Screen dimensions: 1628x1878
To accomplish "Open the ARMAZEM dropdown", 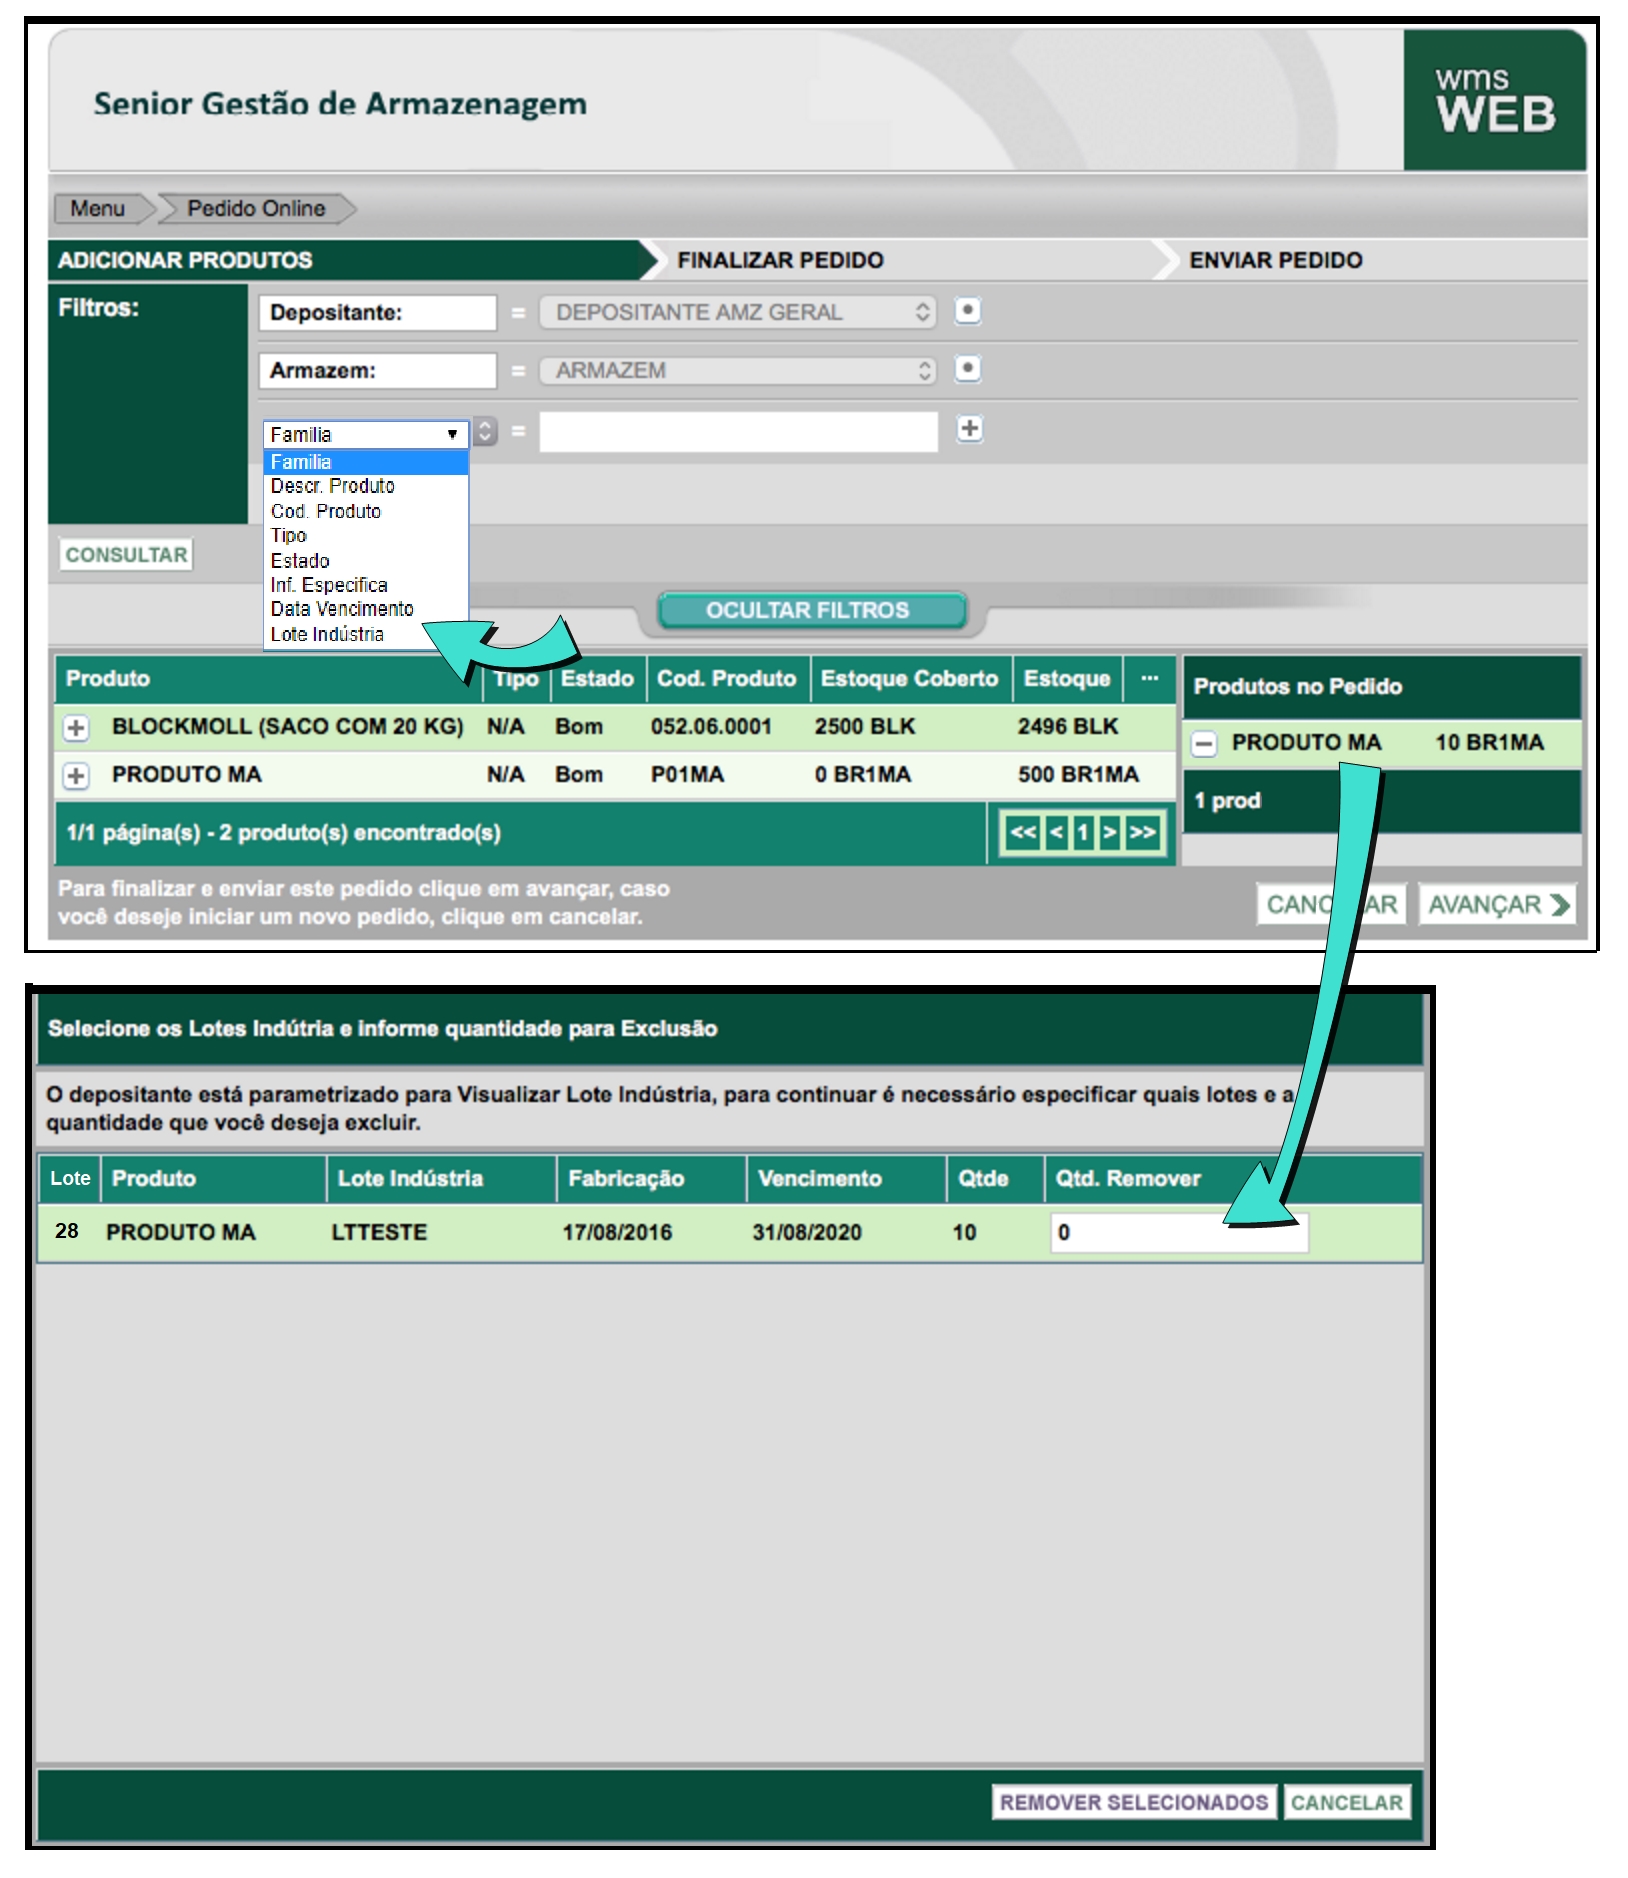I will (738, 370).
